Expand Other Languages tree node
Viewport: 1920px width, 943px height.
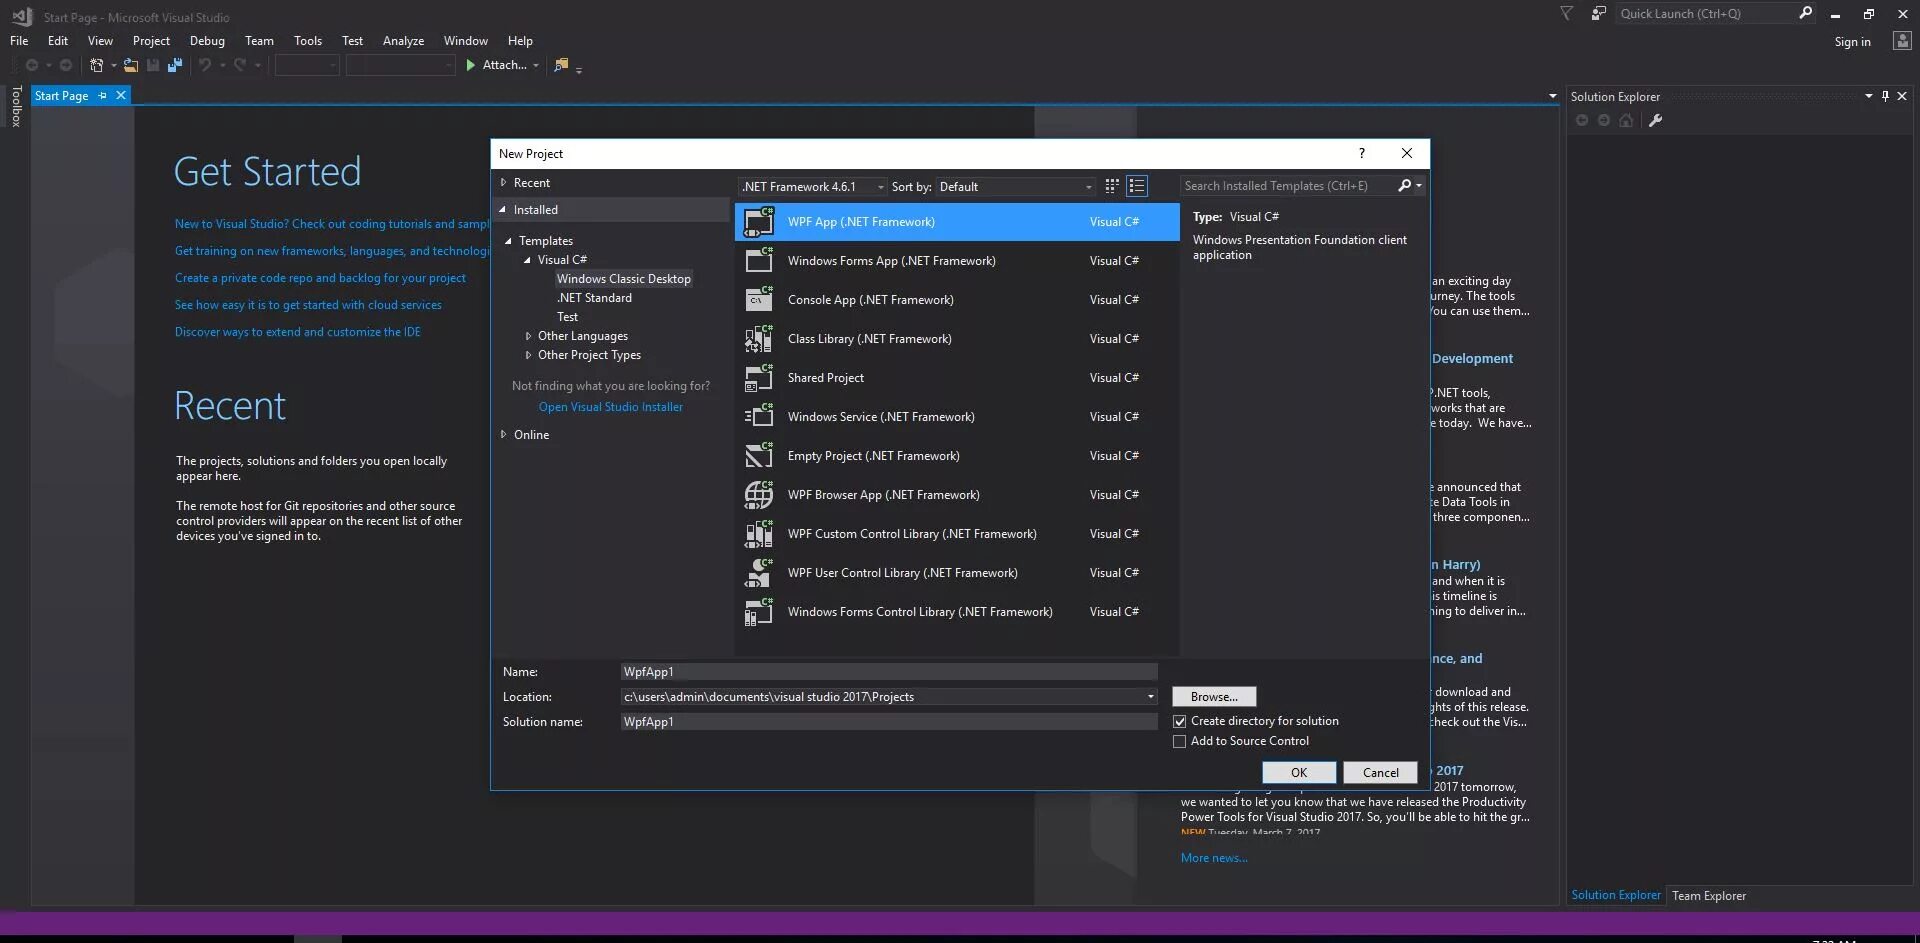pyautogui.click(x=528, y=336)
